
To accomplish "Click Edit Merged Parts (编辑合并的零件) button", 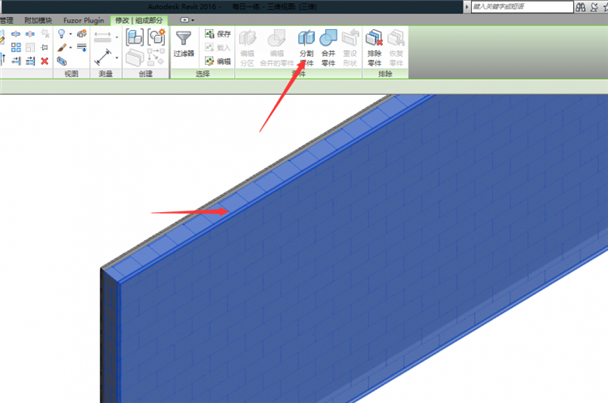I will click(276, 48).
